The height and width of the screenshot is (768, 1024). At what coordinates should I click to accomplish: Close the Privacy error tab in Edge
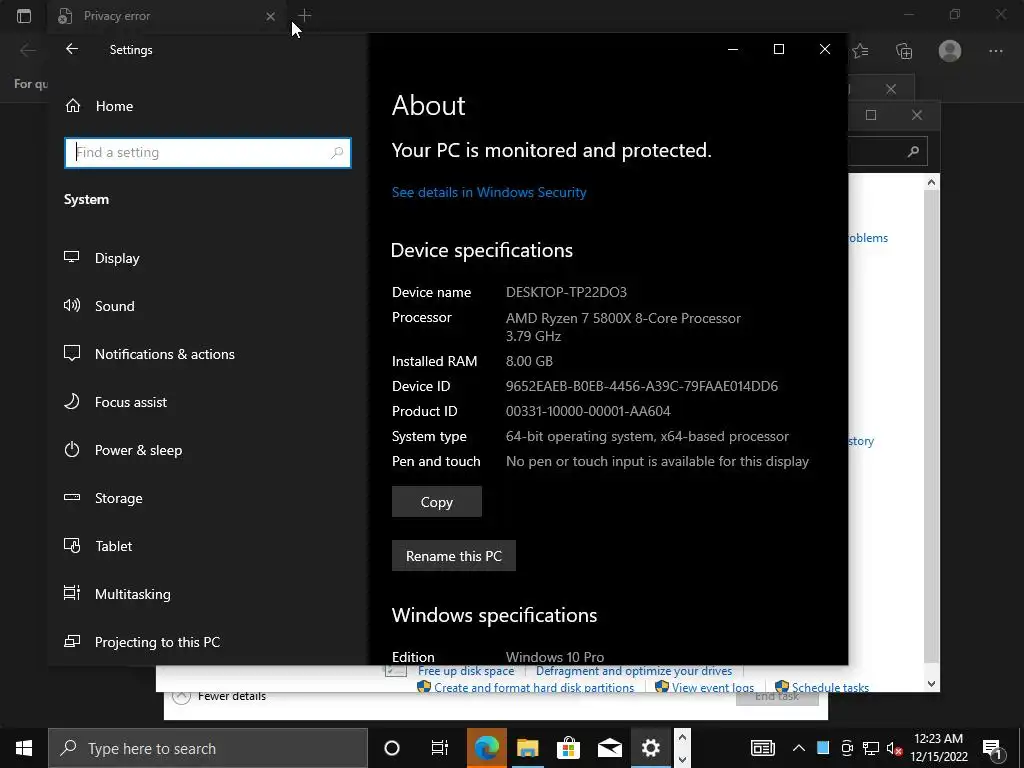point(270,16)
